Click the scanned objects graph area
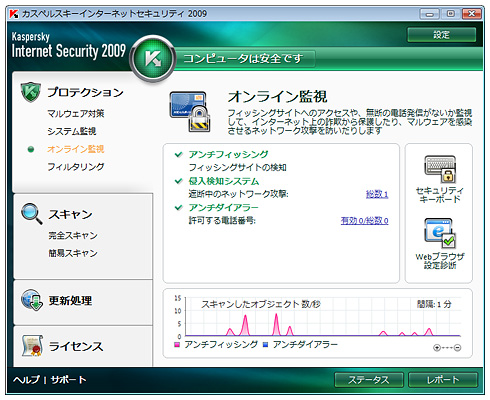The width and height of the screenshot is (490, 400). 323,317
